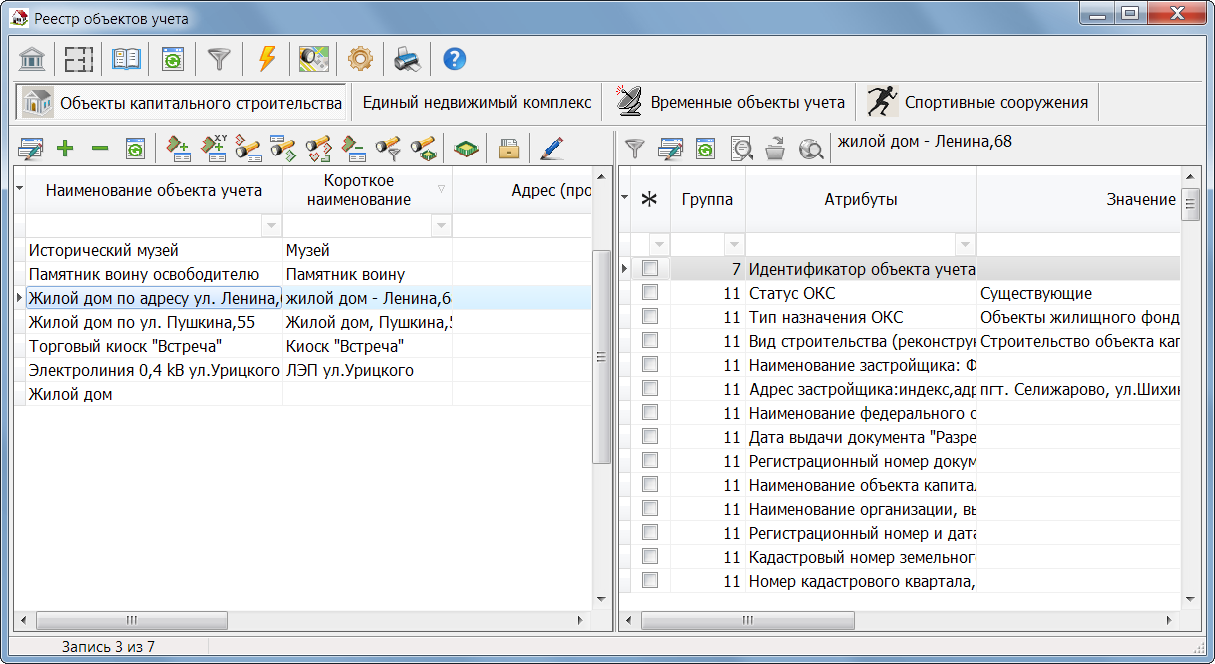Open settings with the gear icon
Screen dimensions: 1215x664
(x=360, y=59)
